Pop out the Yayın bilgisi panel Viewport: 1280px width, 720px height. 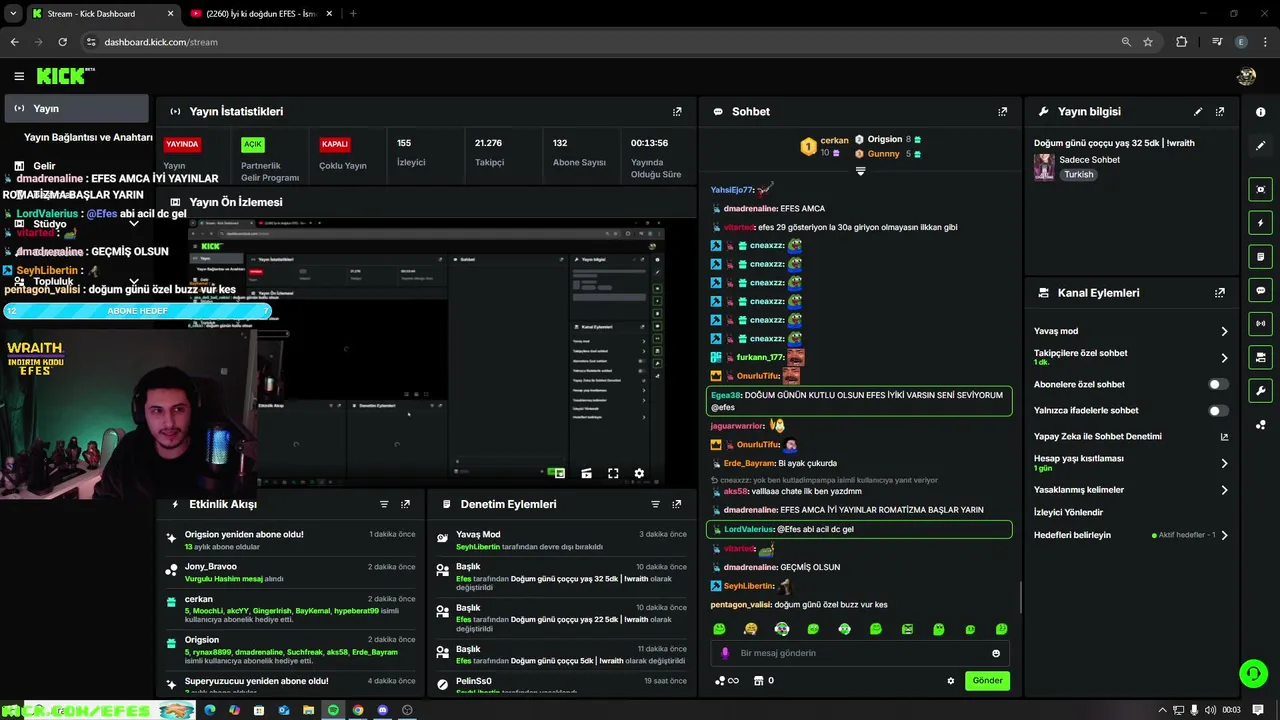1220,112
